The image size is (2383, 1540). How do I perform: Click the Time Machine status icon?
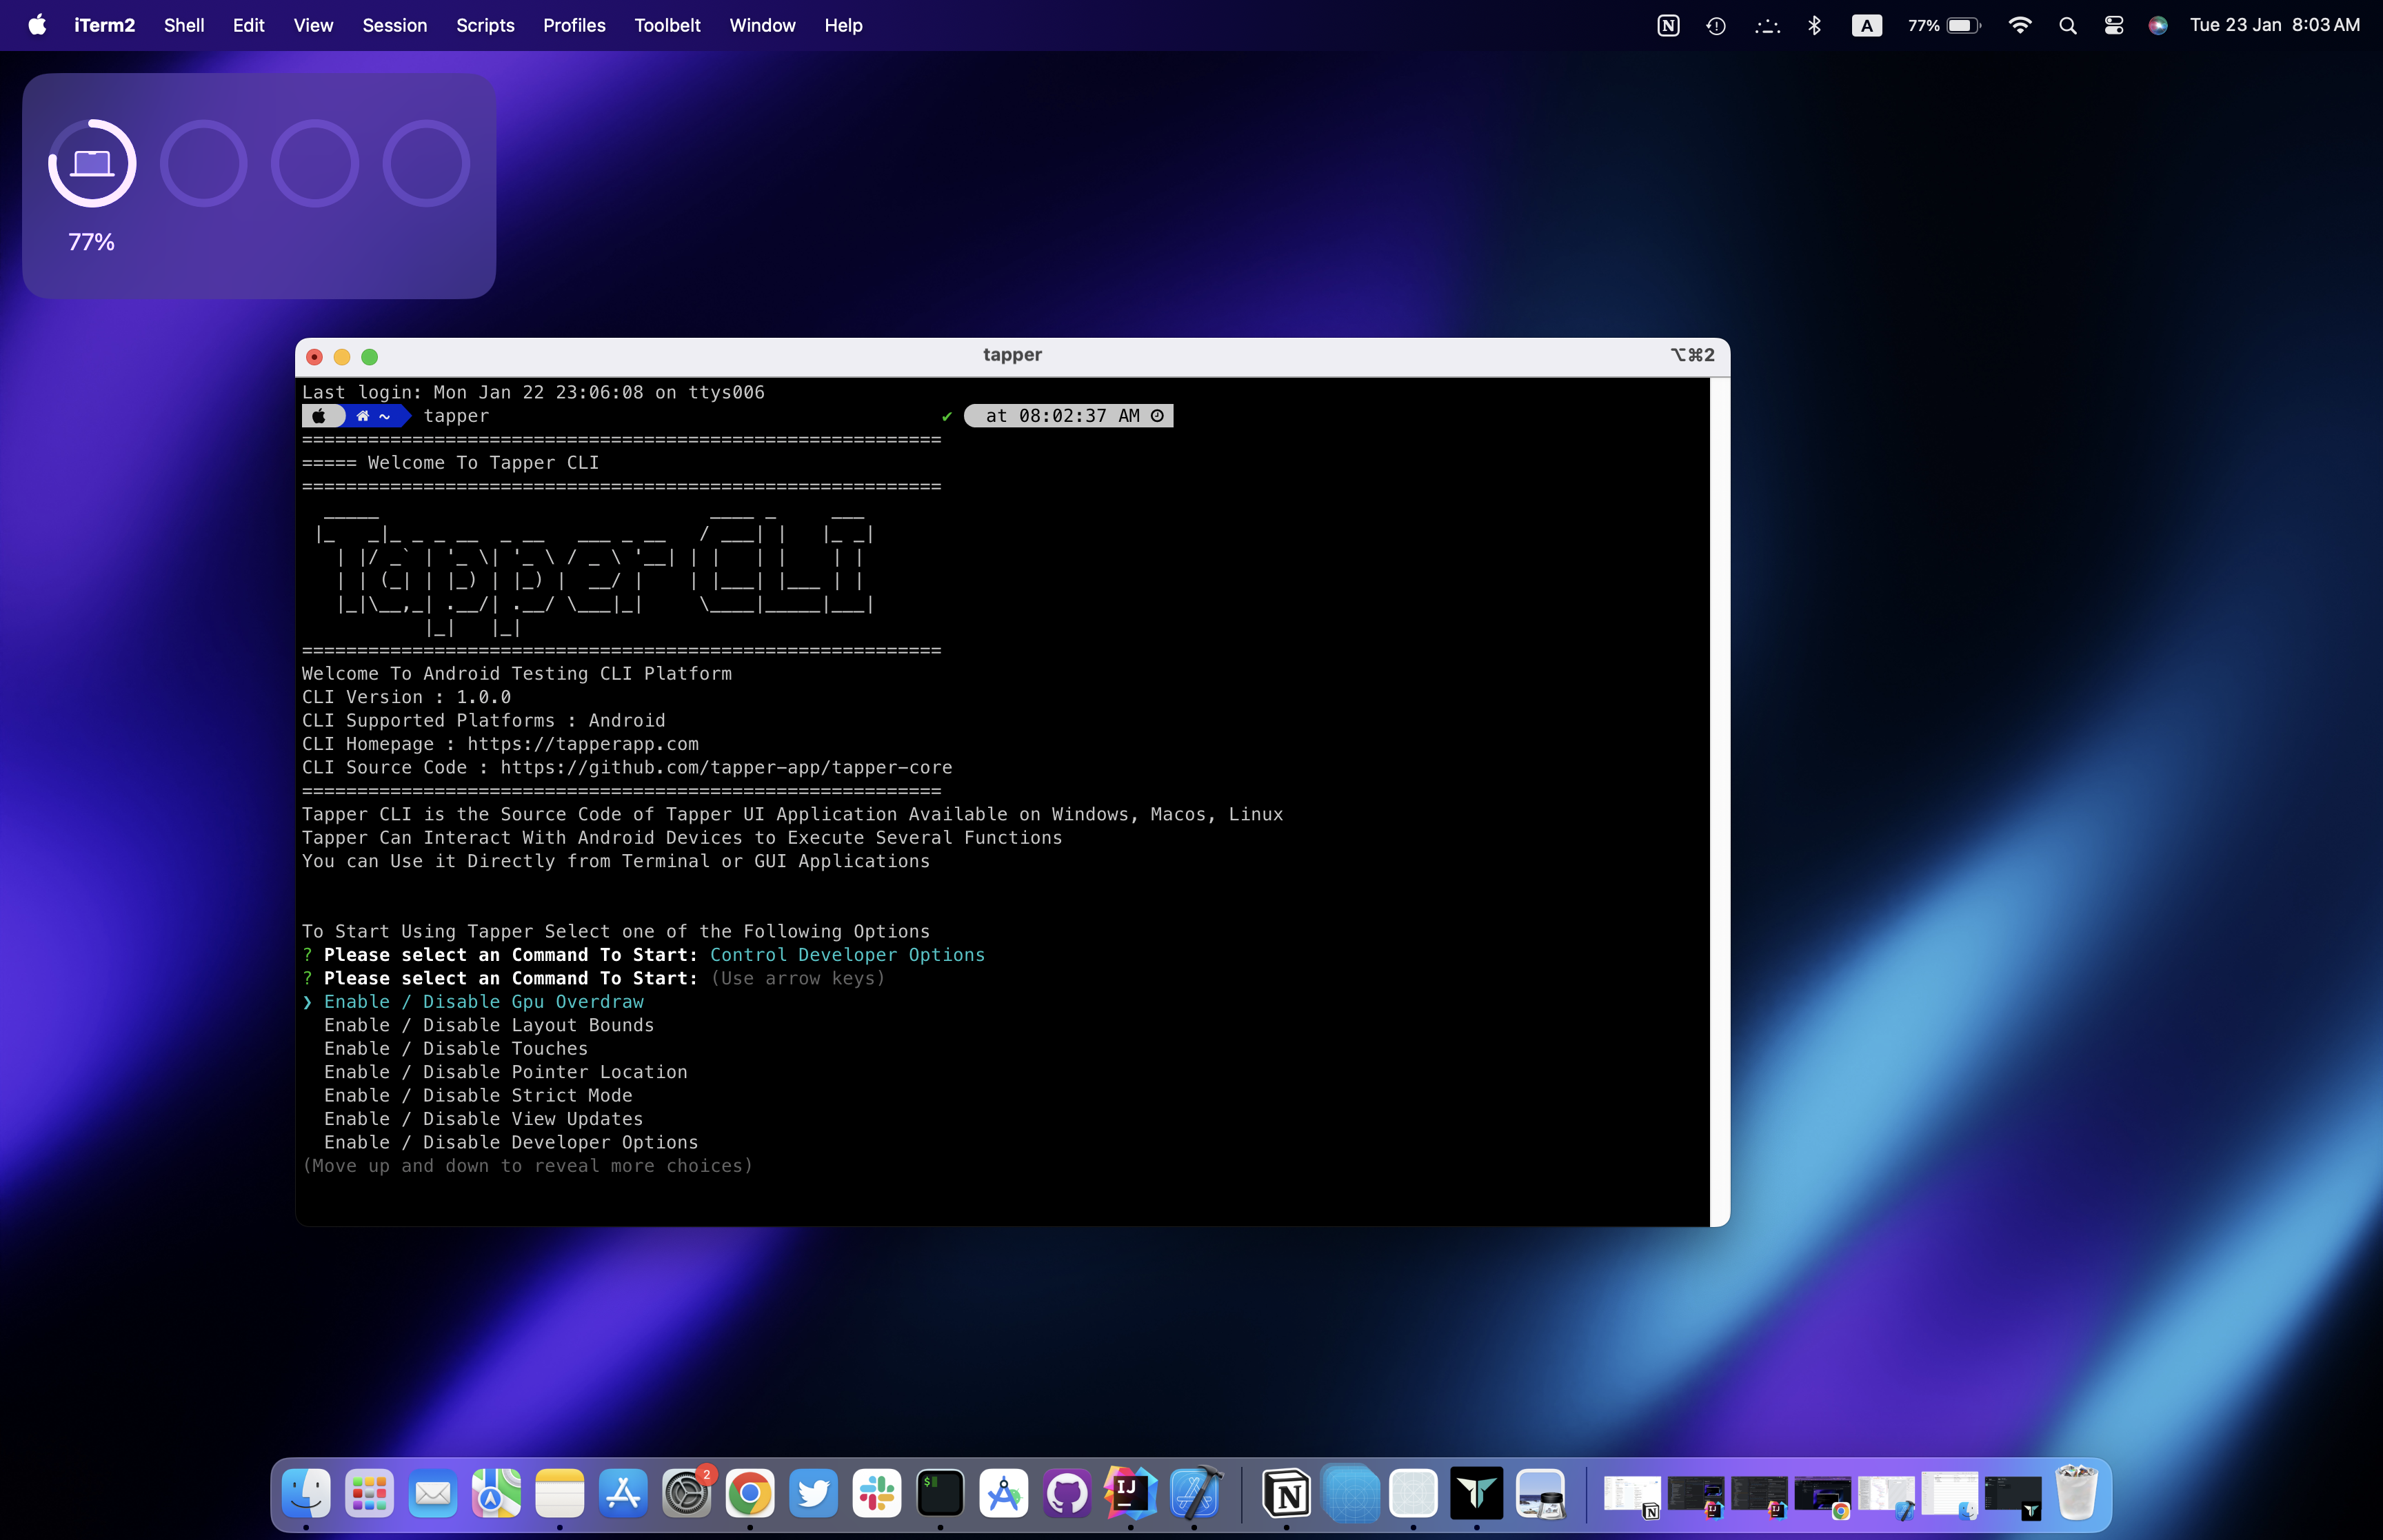pyautogui.click(x=1716, y=25)
